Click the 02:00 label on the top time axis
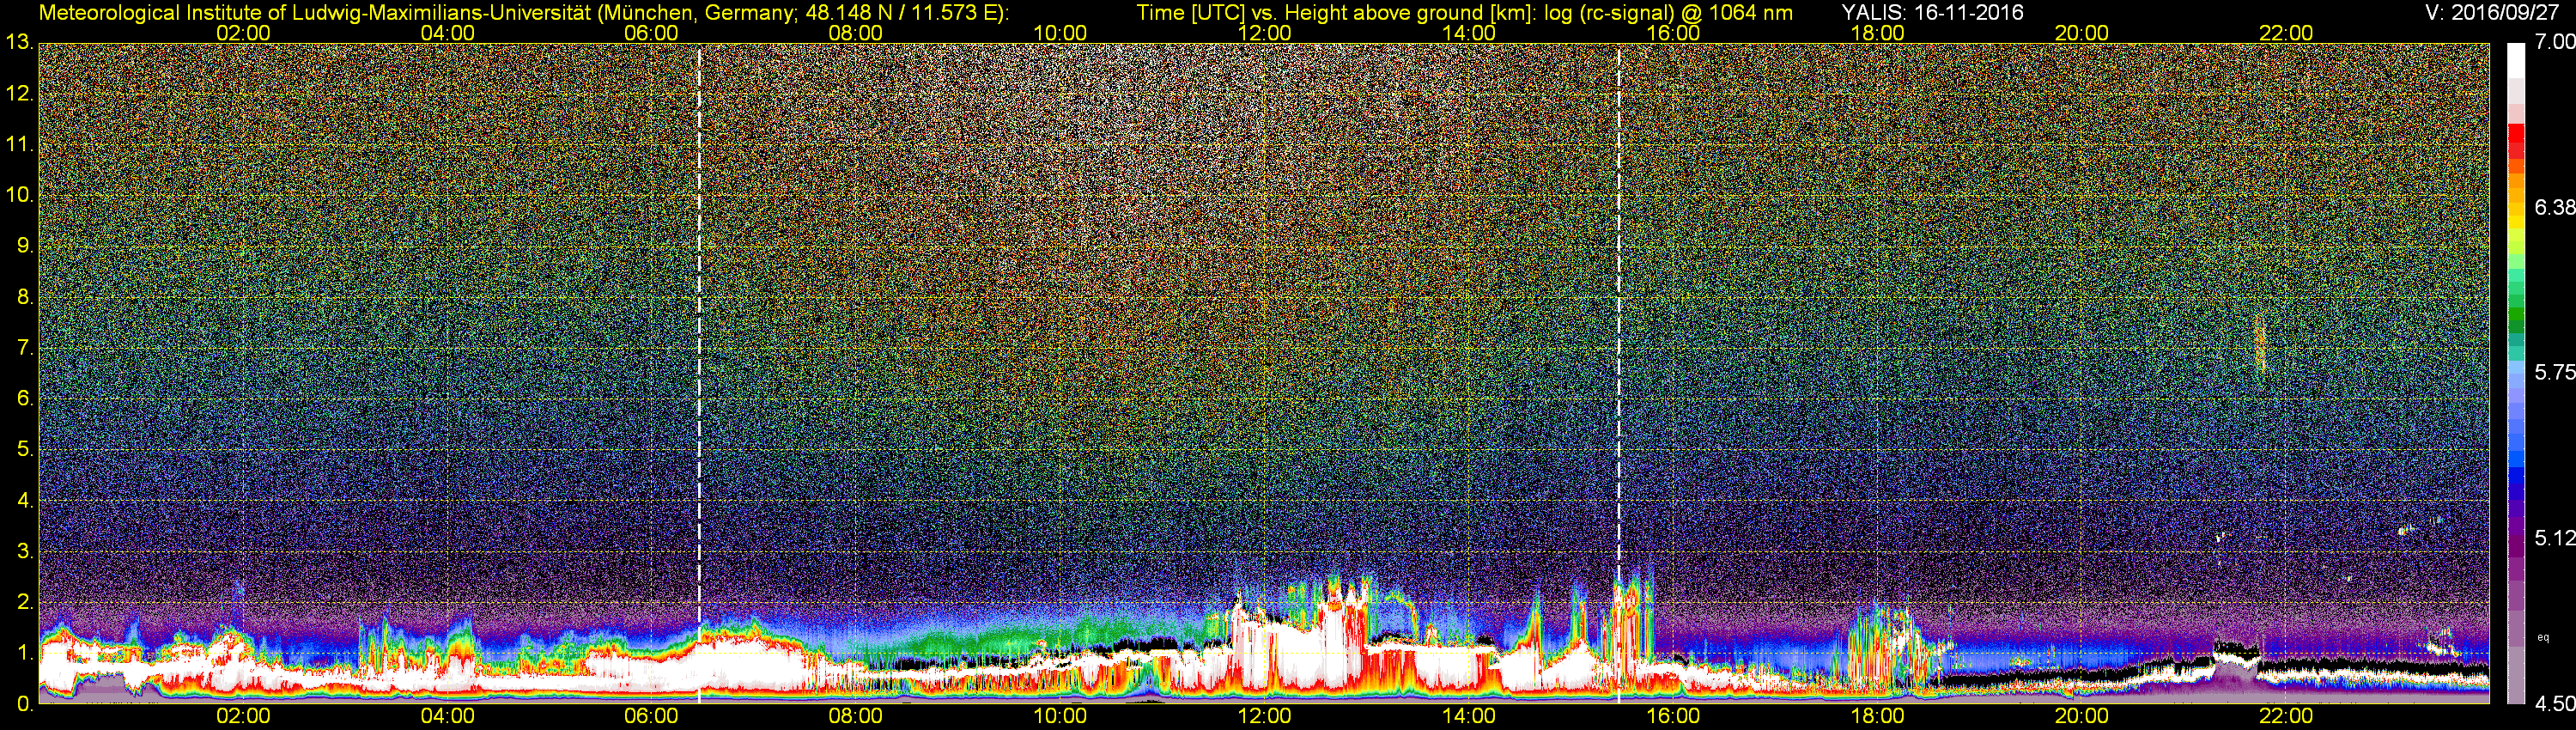The image size is (2576, 730). tap(243, 33)
